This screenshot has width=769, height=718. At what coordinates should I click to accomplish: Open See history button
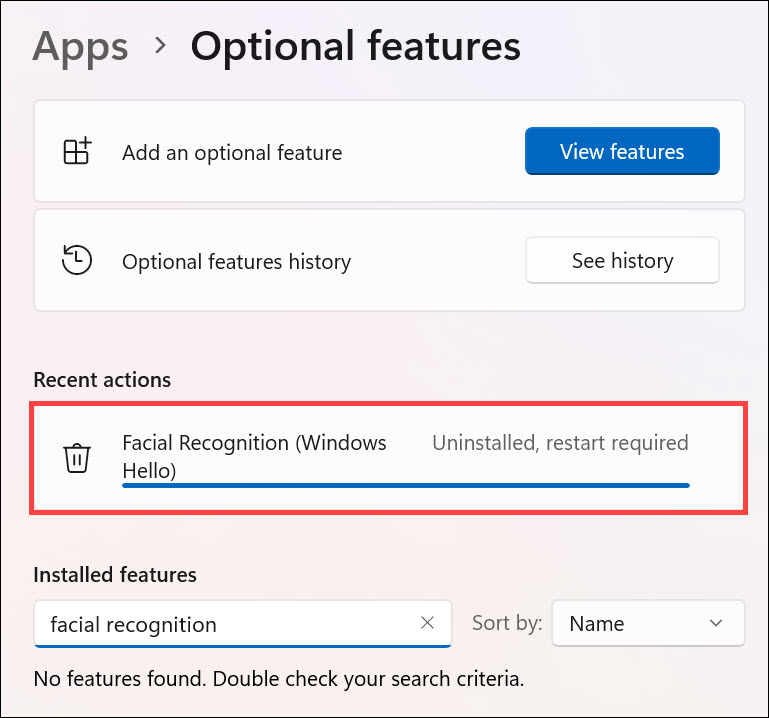click(x=622, y=261)
